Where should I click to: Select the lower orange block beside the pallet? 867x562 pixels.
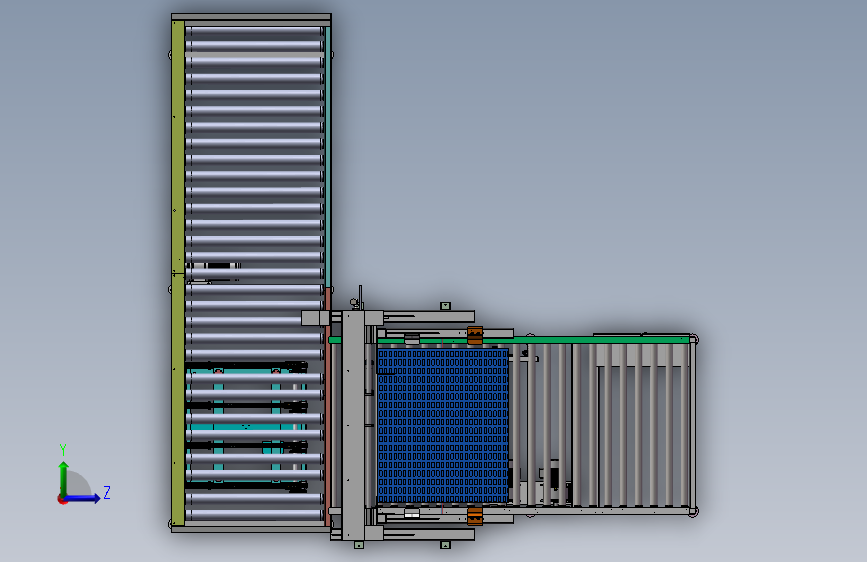coord(475,516)
